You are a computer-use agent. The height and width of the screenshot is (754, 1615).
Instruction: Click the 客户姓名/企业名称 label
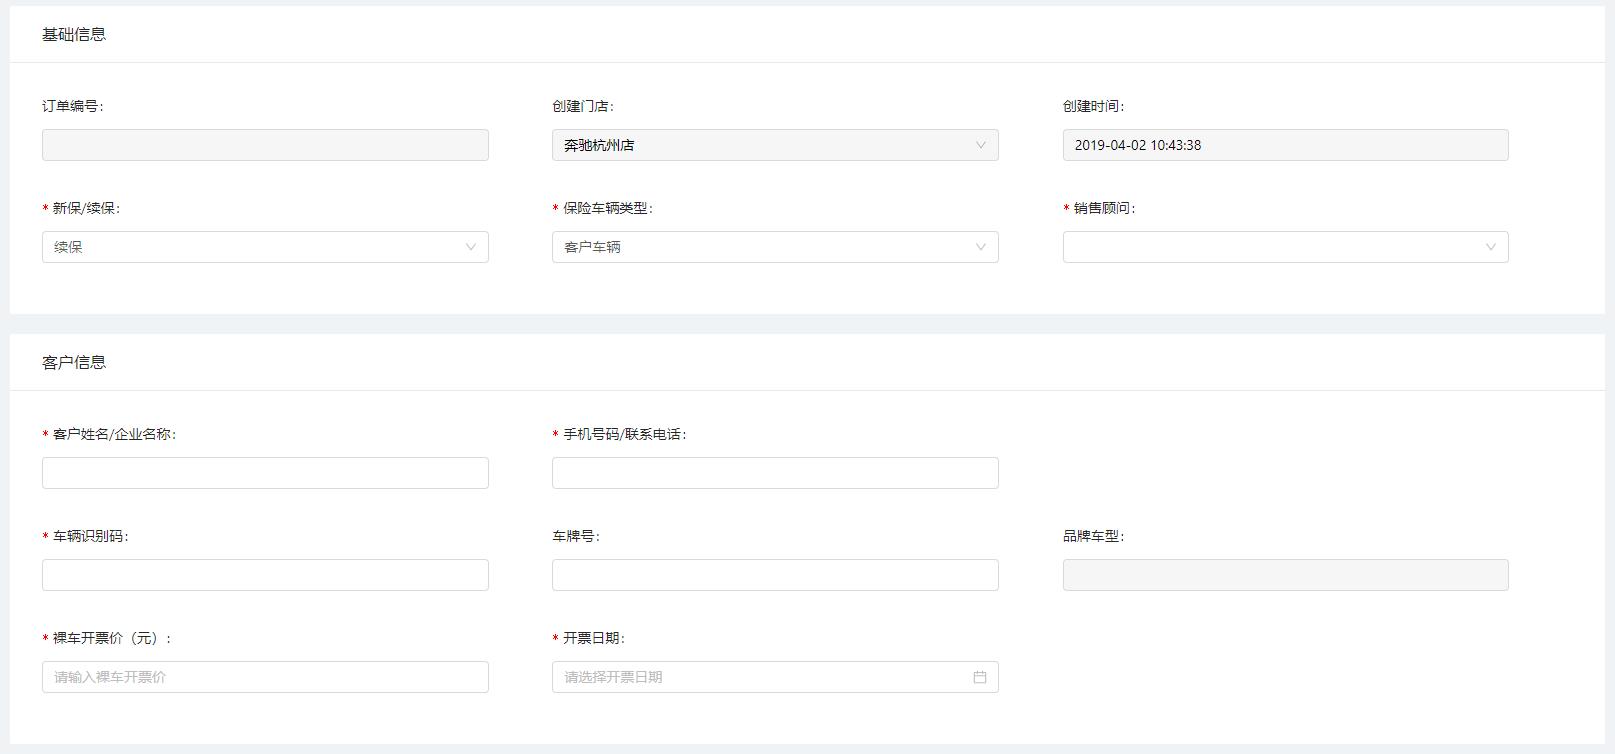[114, 434]
